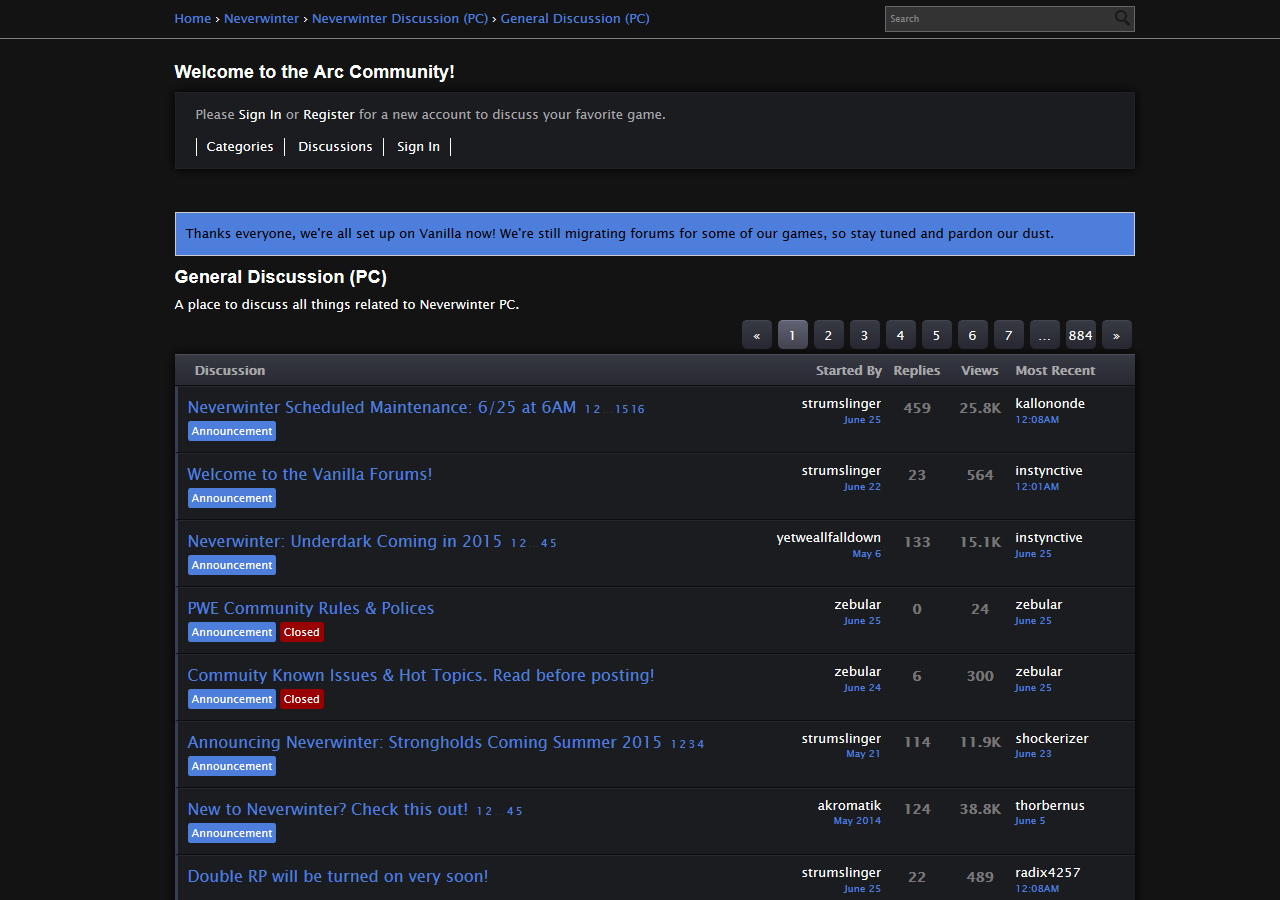The width and height of the screenshot is (1280, 900).
Task: Click the Sign In link in the welcome message
Action: click(259, 114)
